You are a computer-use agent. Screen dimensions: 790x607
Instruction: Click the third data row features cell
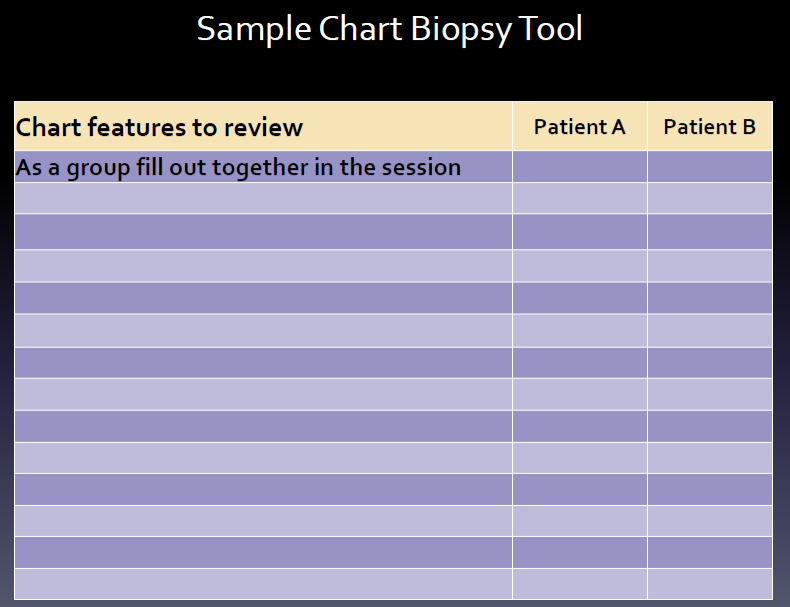click(x=264, y=232)
